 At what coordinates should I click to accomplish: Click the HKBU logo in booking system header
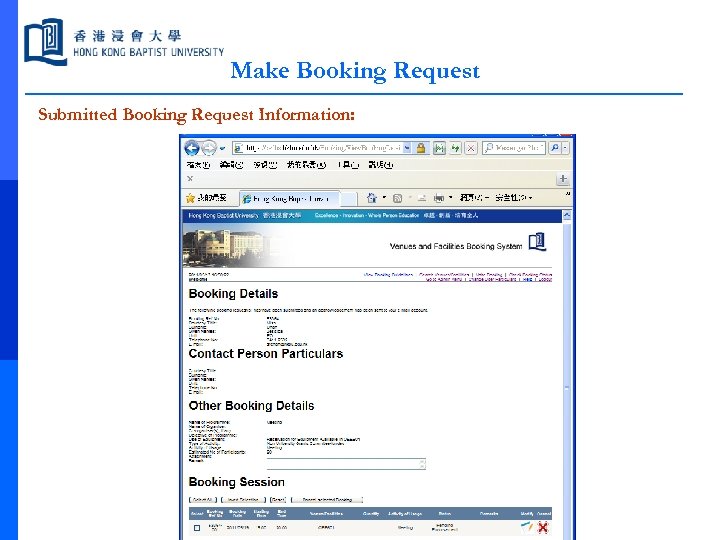tap(537, 242)
